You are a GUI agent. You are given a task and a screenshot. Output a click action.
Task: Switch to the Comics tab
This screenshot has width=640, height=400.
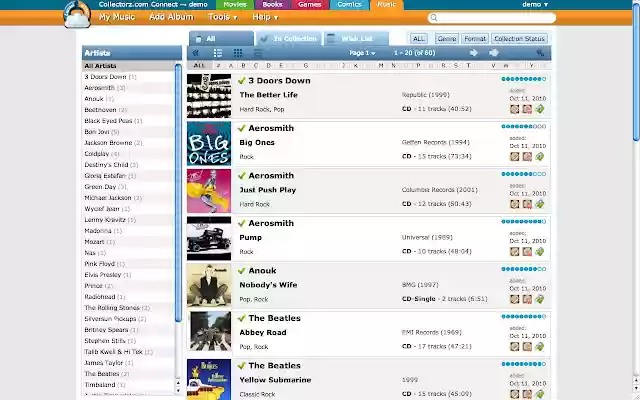tap(349, 4)
